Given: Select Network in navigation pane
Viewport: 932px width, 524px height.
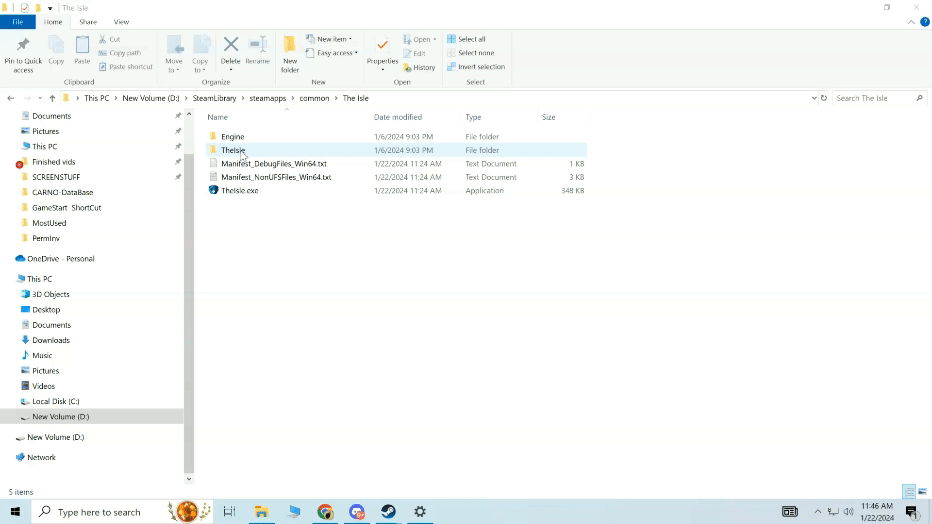Looking at the screenshot, I should (41, 457).
